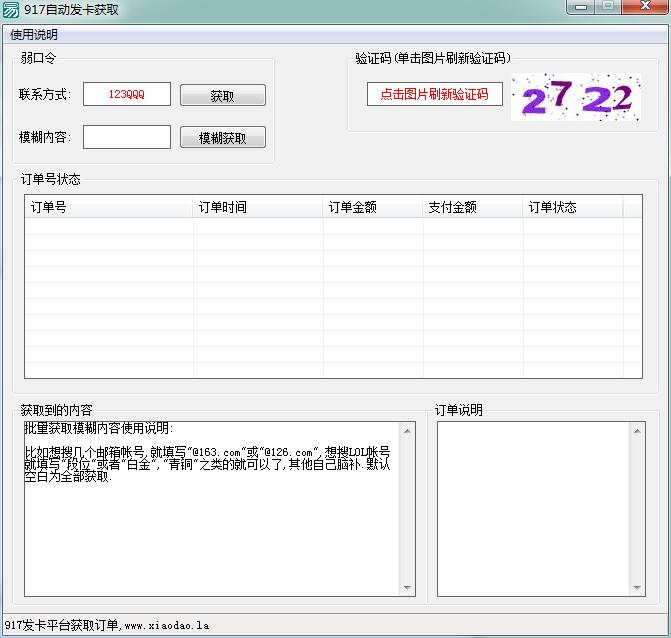Focus the 联系方式 input field
Viewport: 671px width, 638px height.
(127, 94)
